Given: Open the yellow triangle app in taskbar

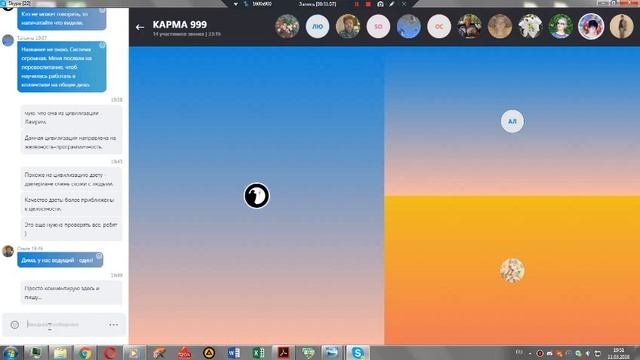Looking at the screenshot, I should point(209,353).
